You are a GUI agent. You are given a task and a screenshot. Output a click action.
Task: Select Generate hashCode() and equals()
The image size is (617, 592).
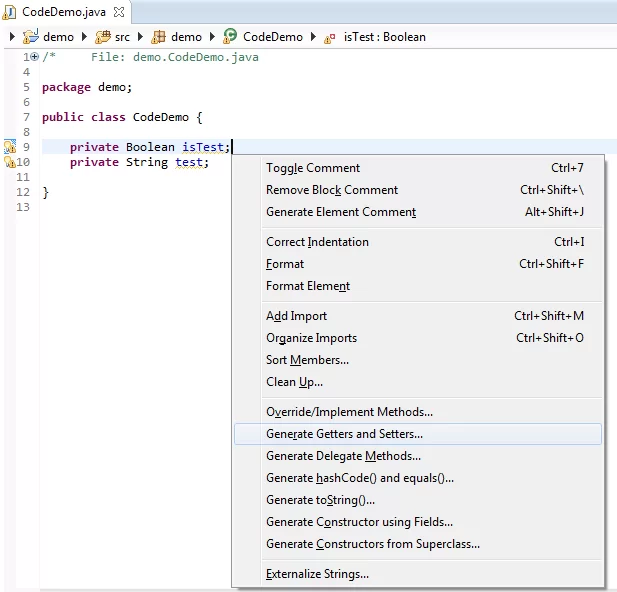pos(417,478)
